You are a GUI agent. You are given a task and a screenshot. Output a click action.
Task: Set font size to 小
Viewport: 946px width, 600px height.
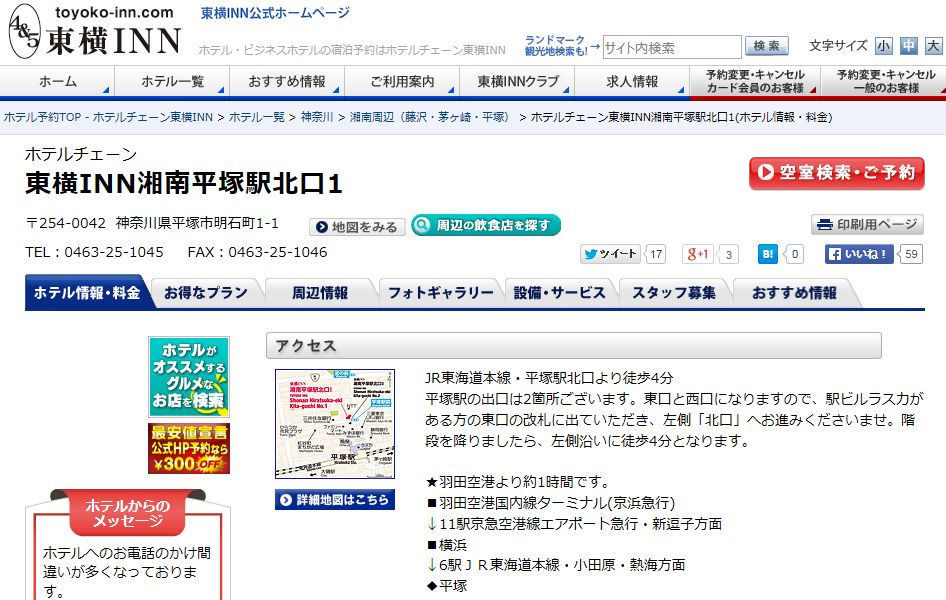click(x=884, y=46)
